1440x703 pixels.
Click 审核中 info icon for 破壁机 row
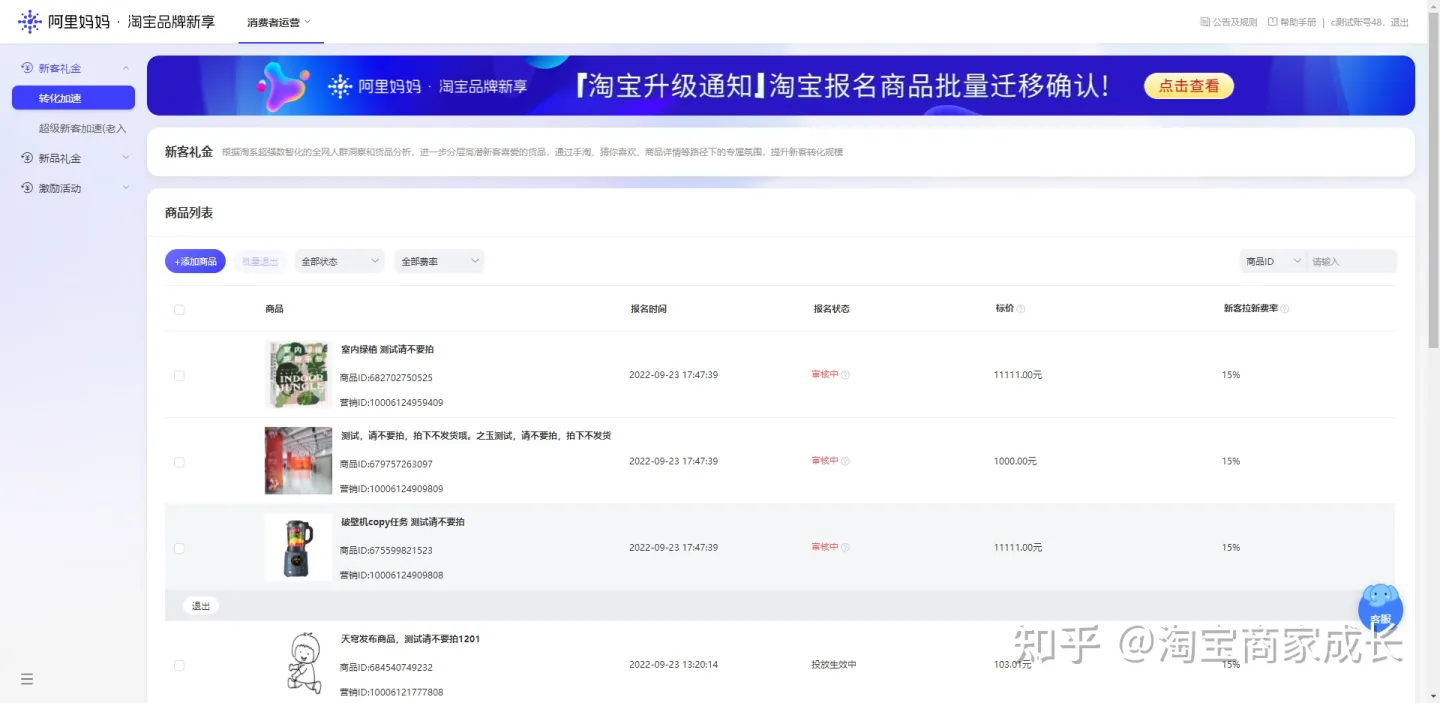coord(845,548)
